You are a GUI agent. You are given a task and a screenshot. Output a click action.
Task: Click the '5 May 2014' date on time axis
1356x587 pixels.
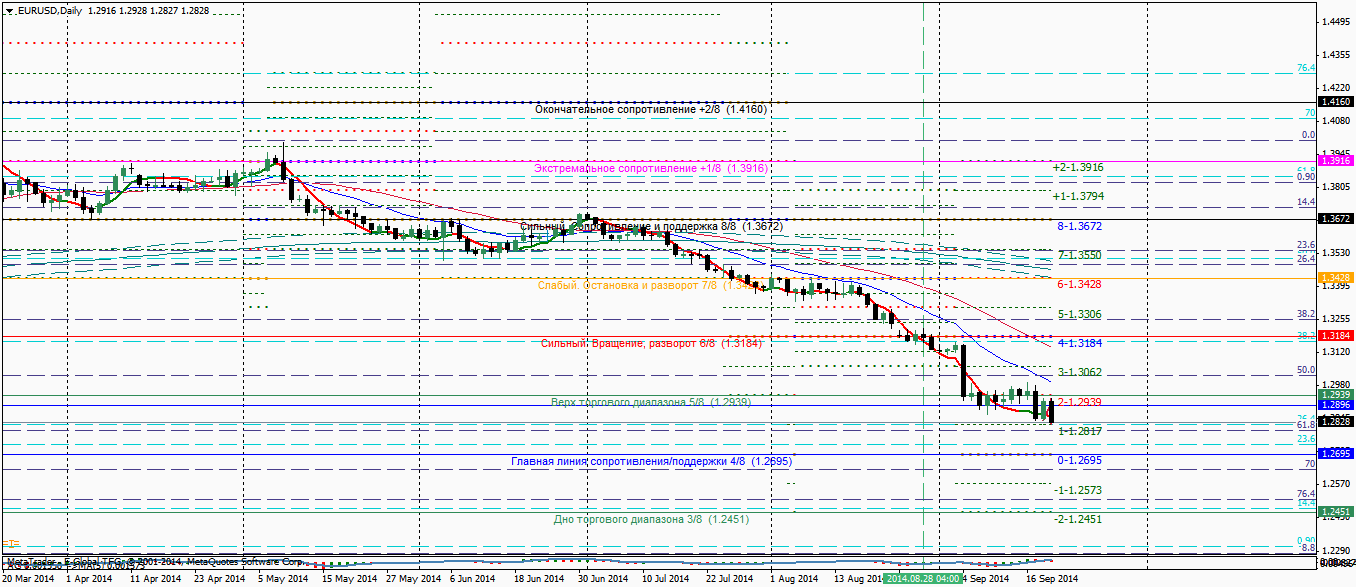283,579
